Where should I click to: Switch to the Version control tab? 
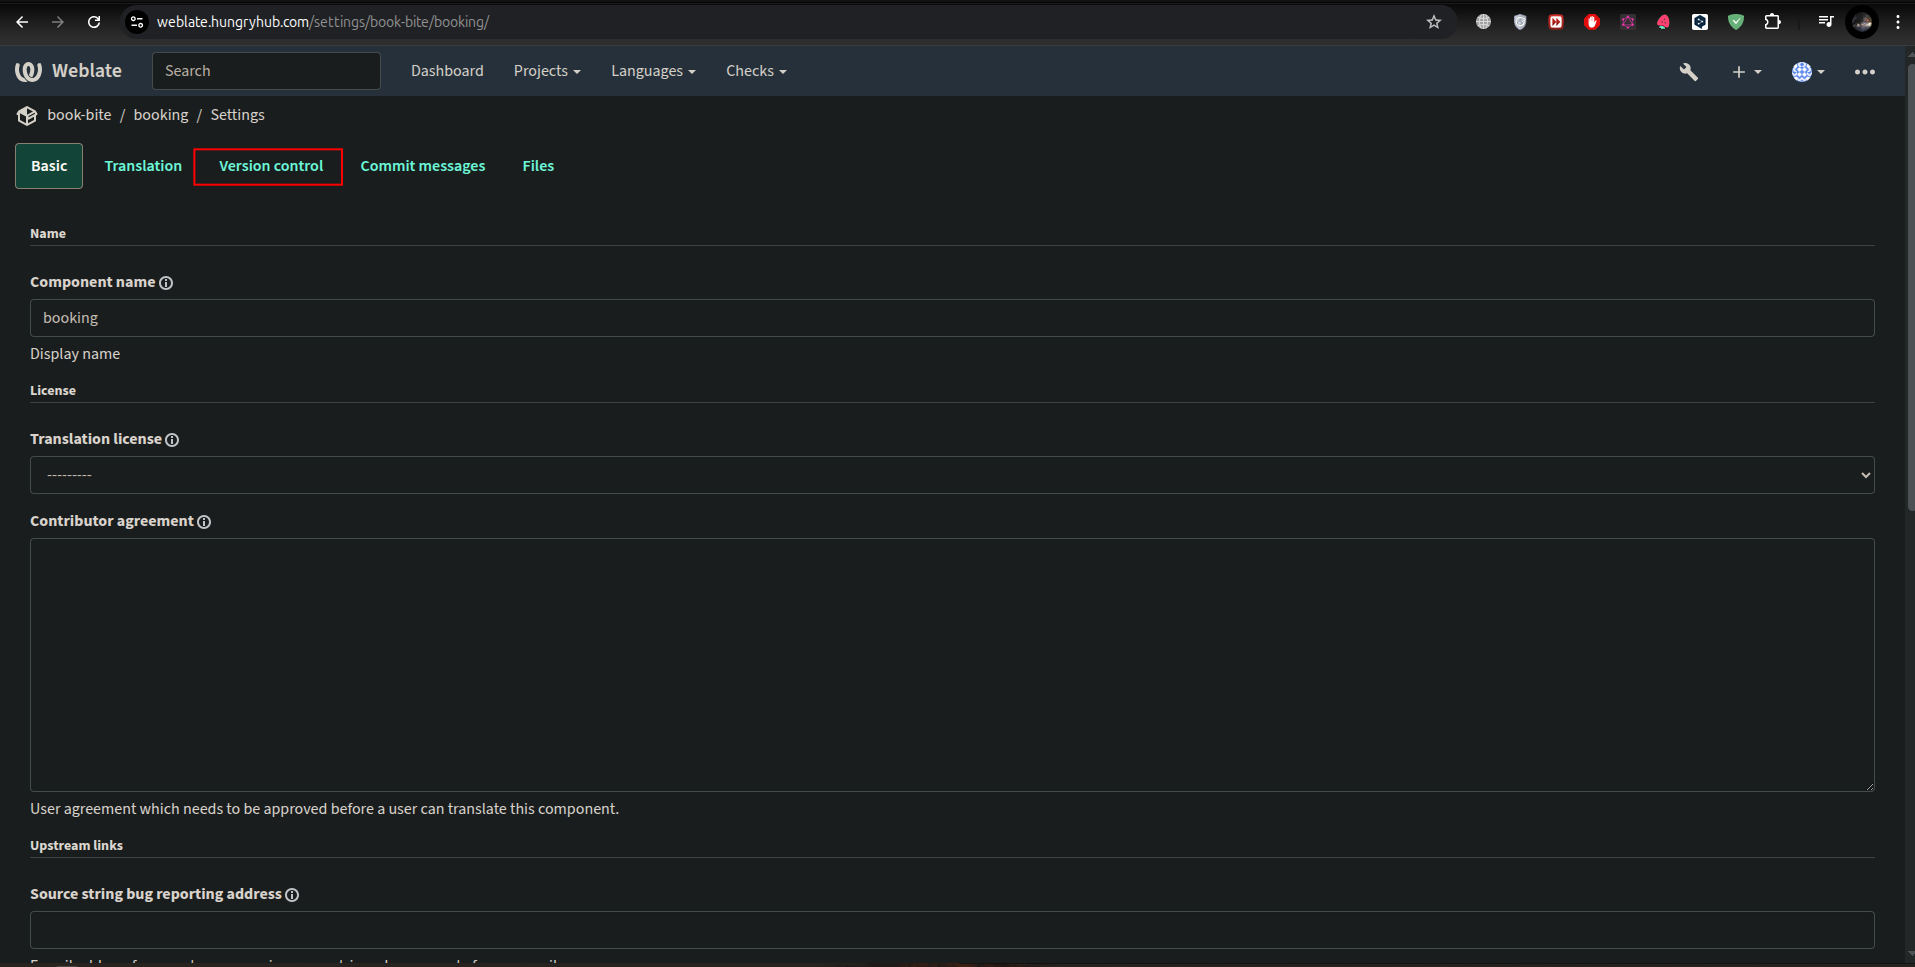click(x=270, y=166)
